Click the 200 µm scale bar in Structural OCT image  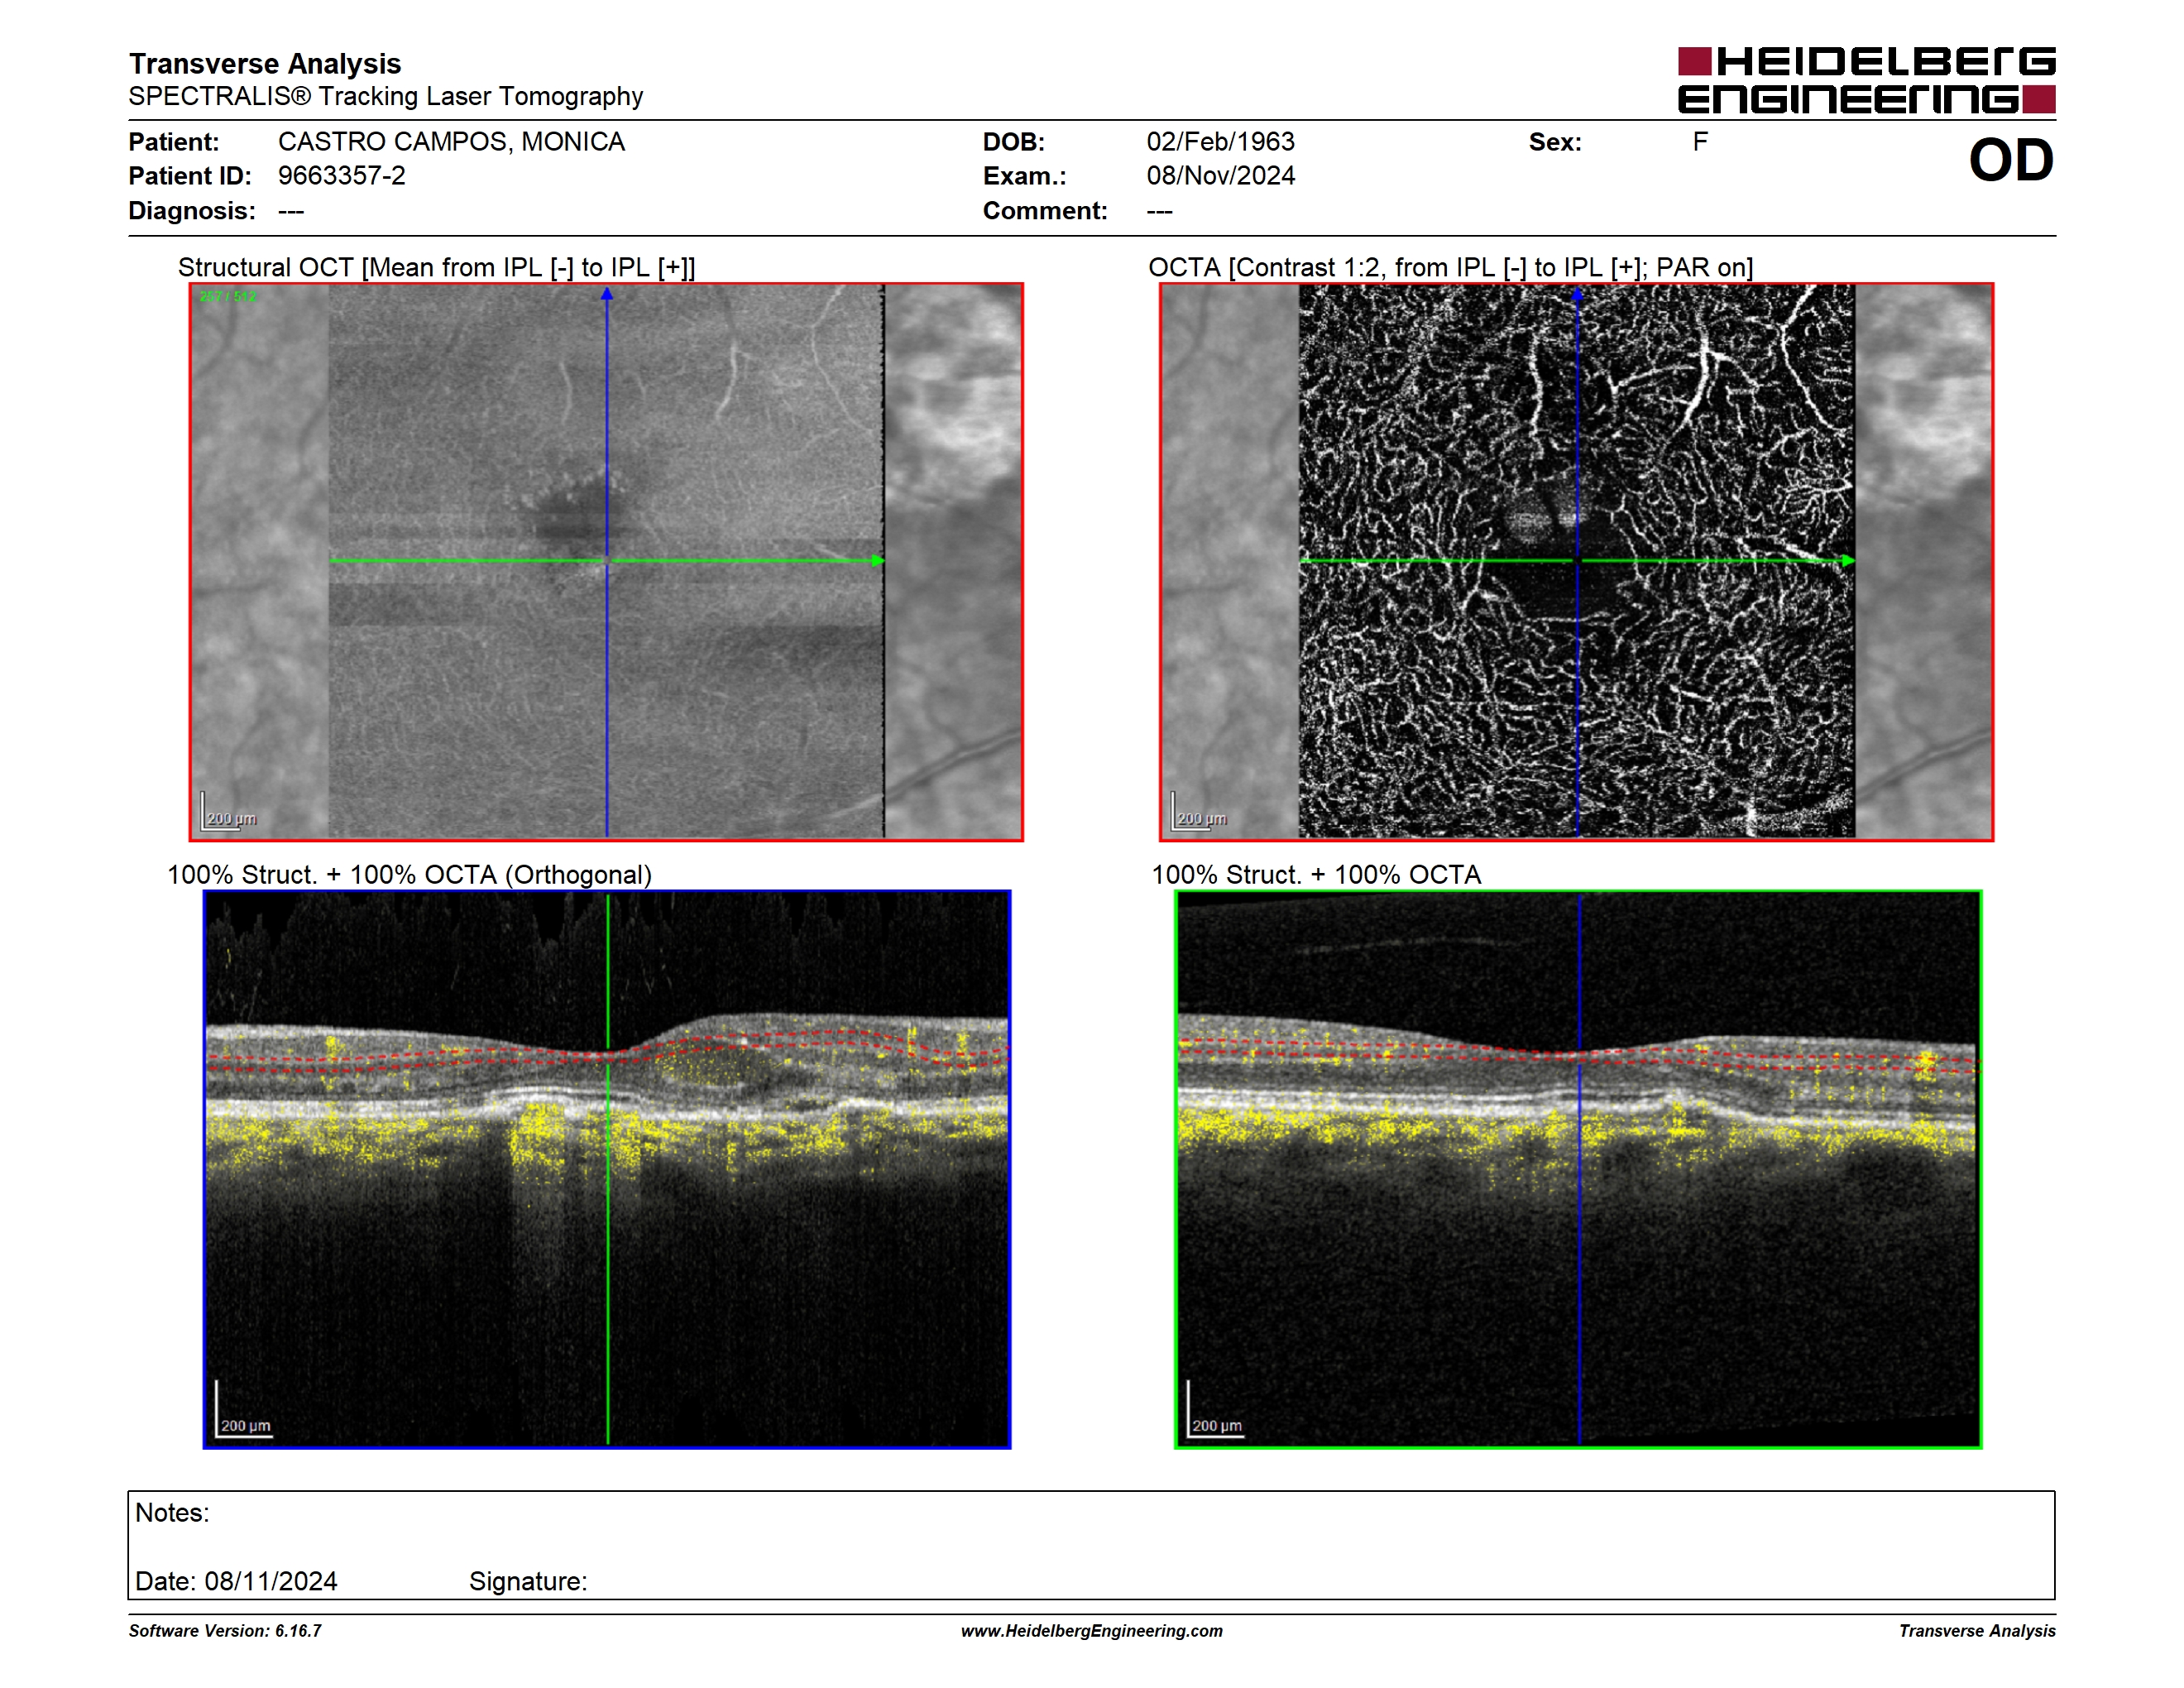228,812
